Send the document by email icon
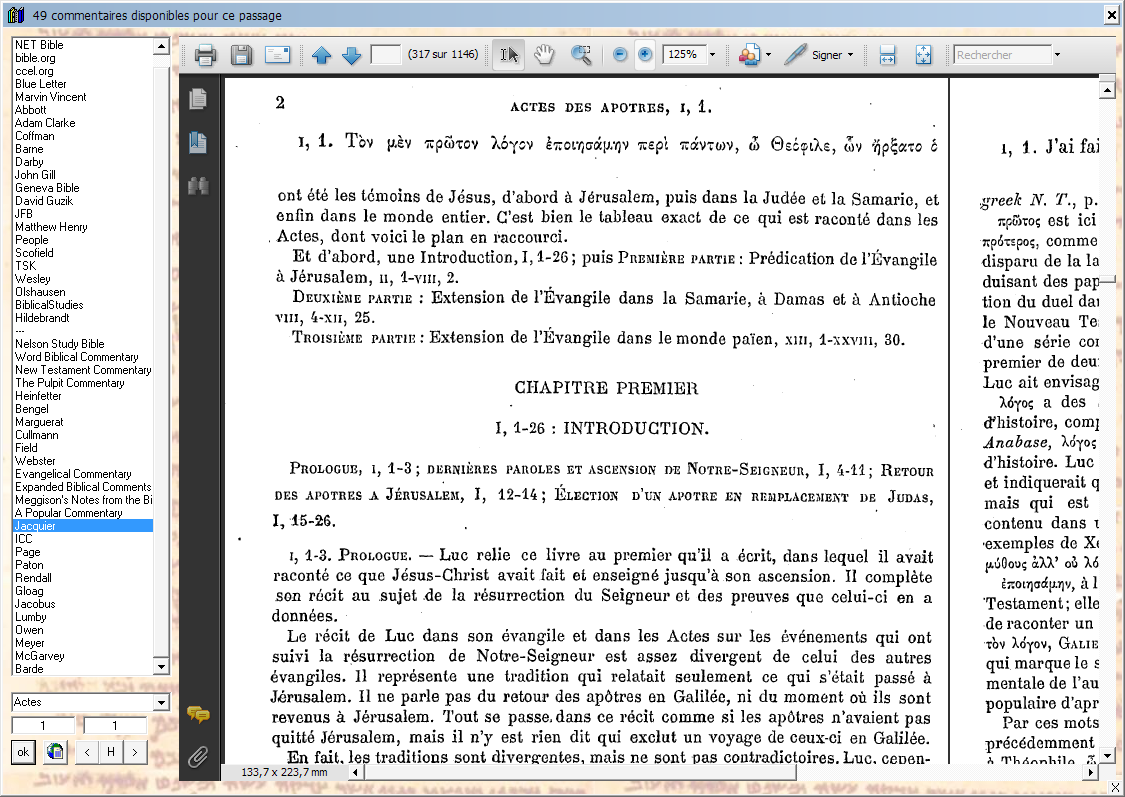 click(x=278, y=55)
